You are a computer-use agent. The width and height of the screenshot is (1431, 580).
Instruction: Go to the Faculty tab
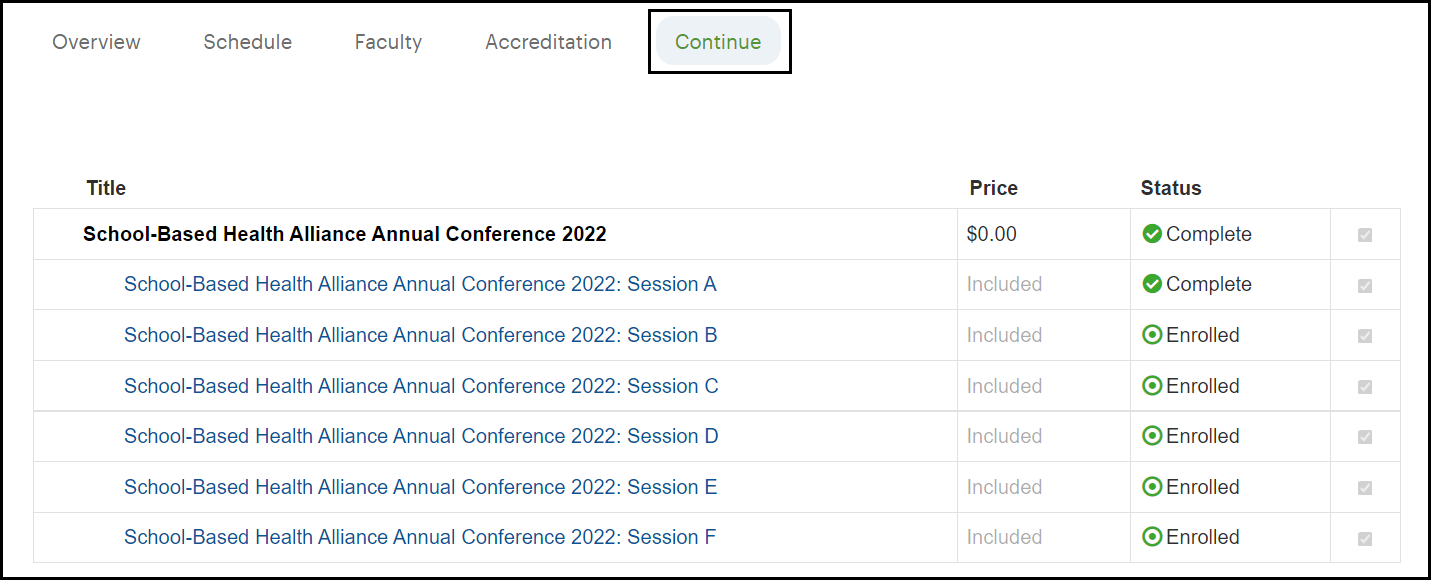pos(388,42)
